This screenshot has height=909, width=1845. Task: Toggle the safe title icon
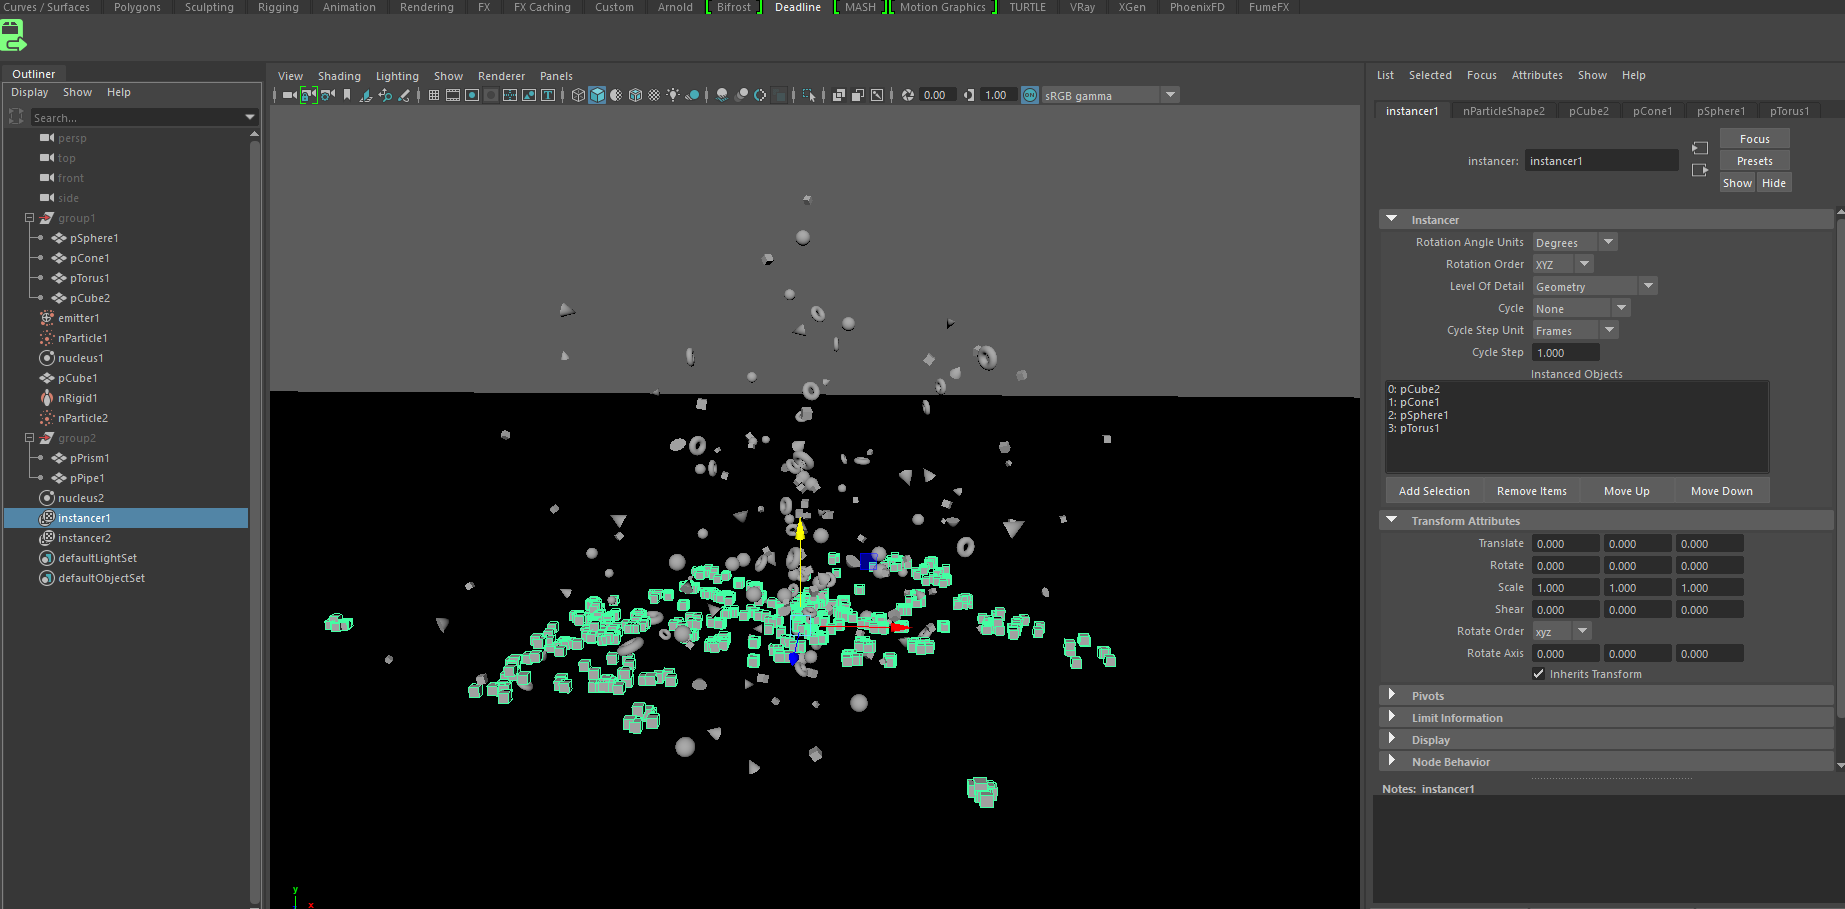[x=548, y=95]
